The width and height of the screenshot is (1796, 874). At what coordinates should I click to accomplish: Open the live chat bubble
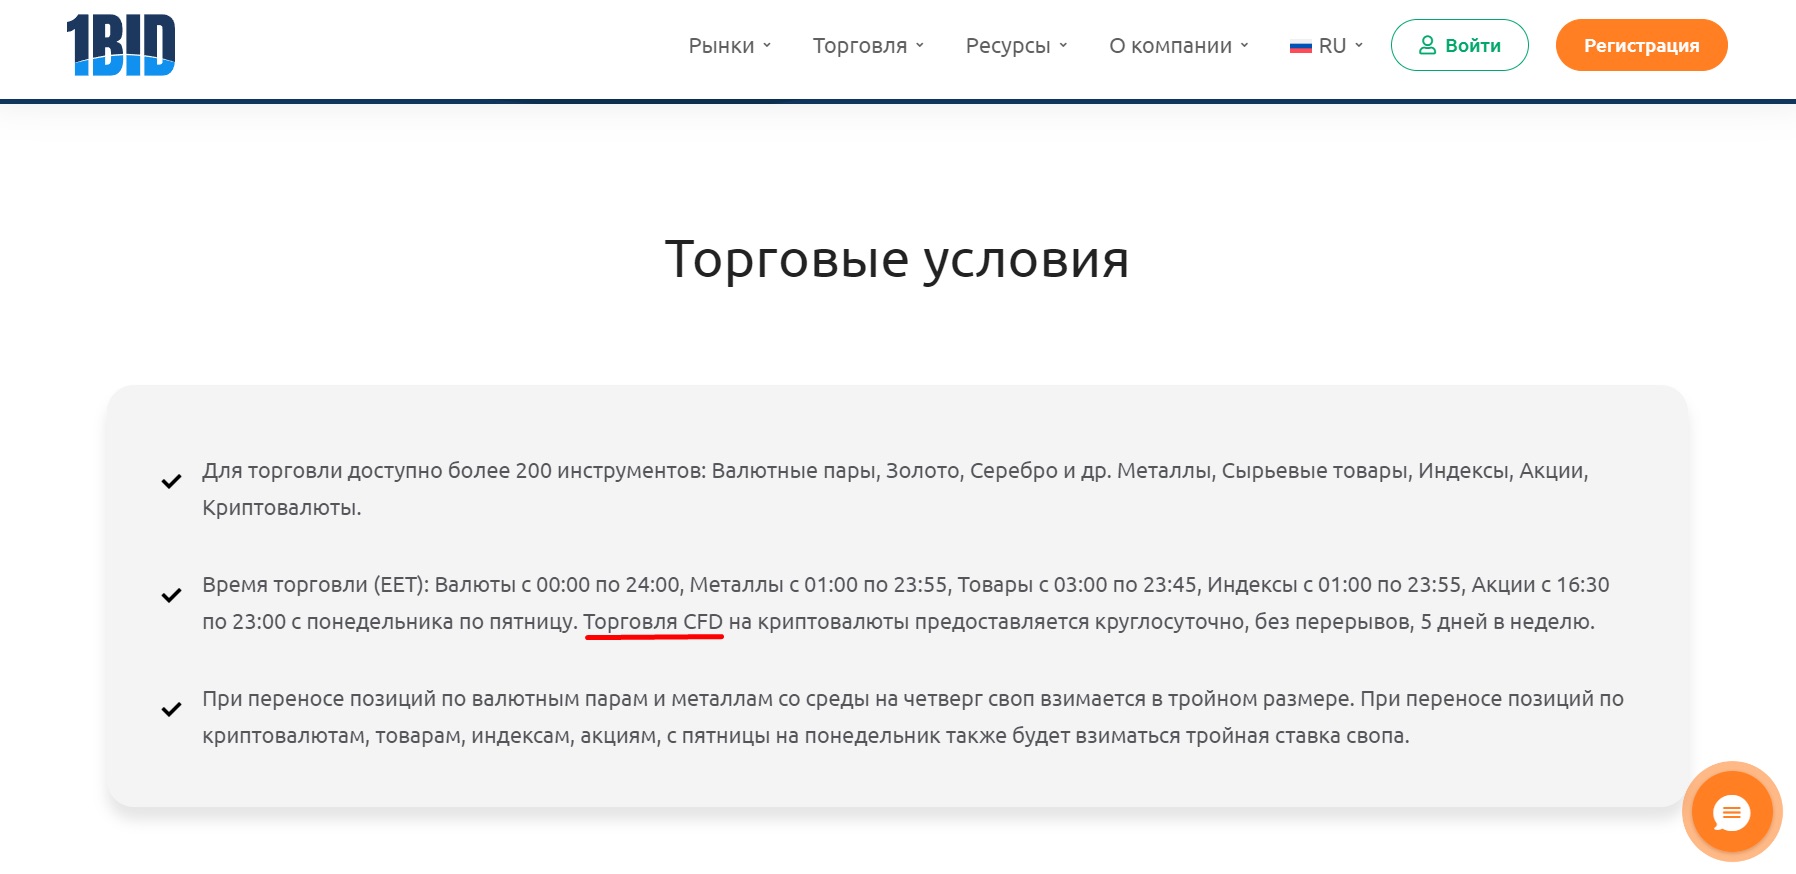click(x=1732, y=812)
